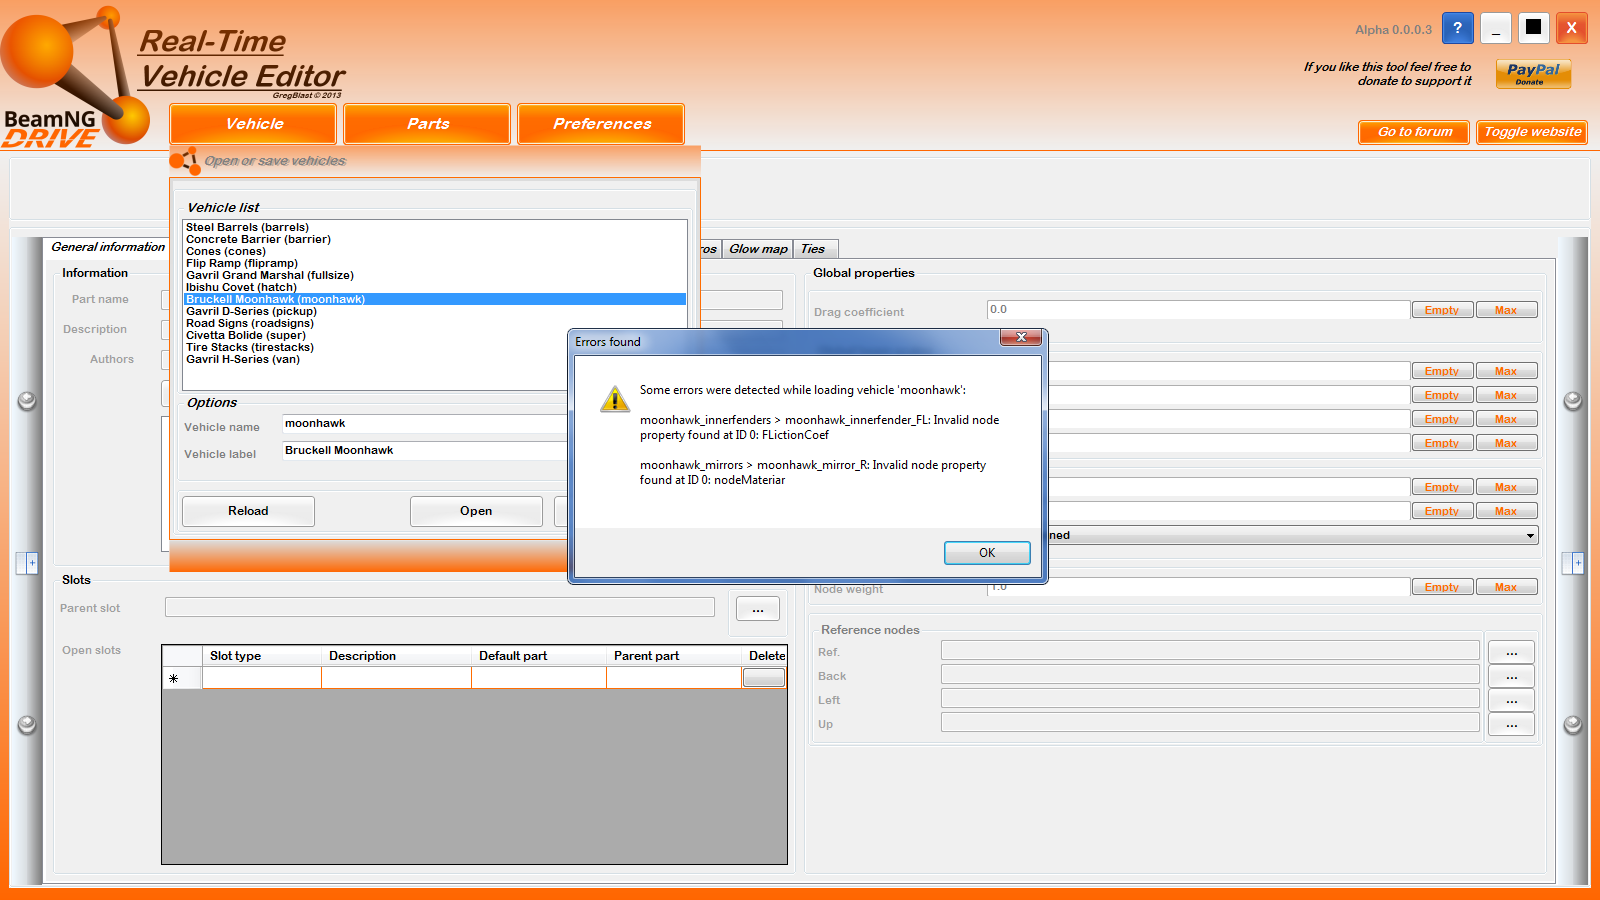
Task: Switch to the General information tab
Action: [108, 247]
